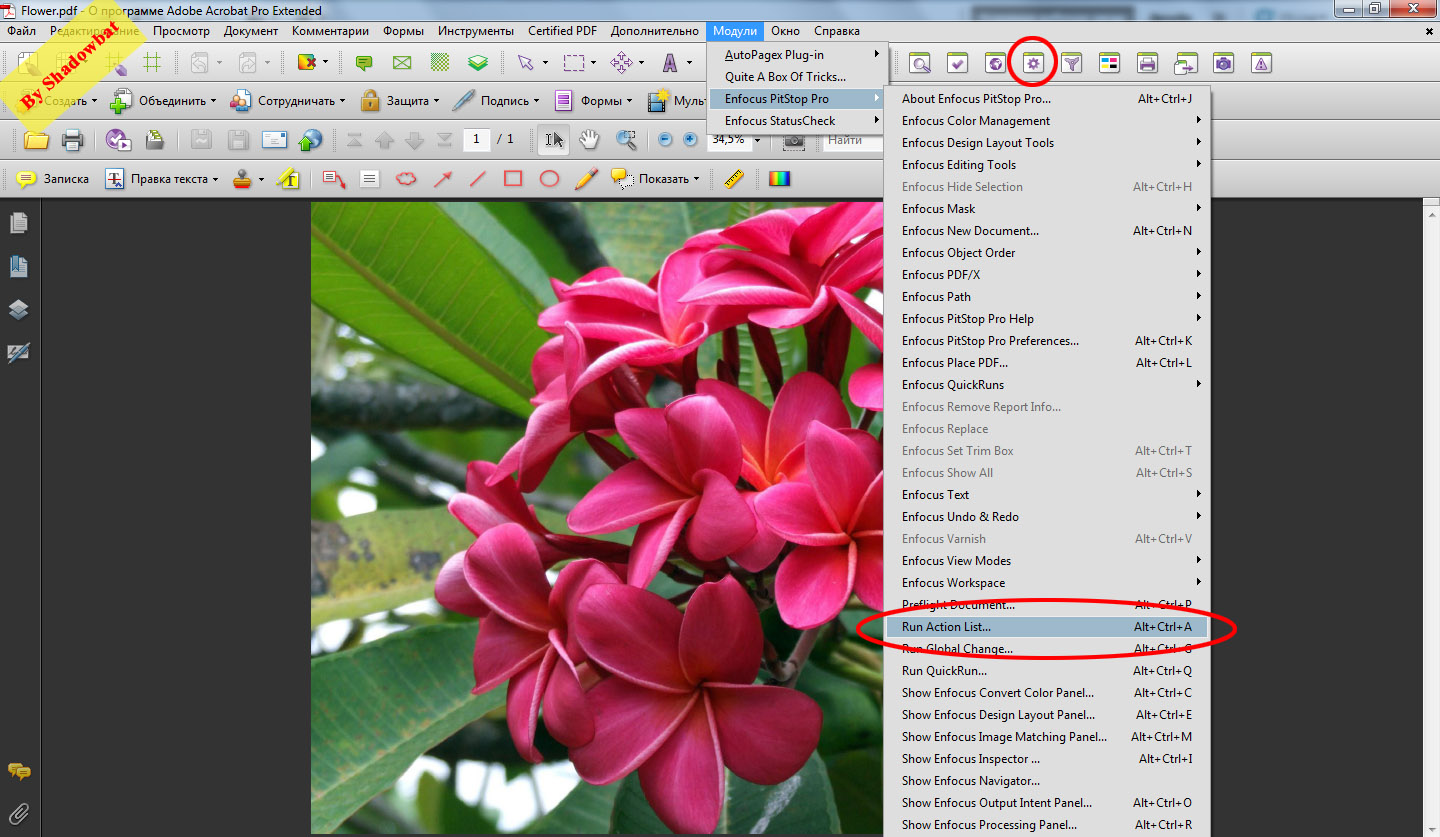Open the Comments panel in left sidebar
The image size is (1440, 837).
coord(19,771)
